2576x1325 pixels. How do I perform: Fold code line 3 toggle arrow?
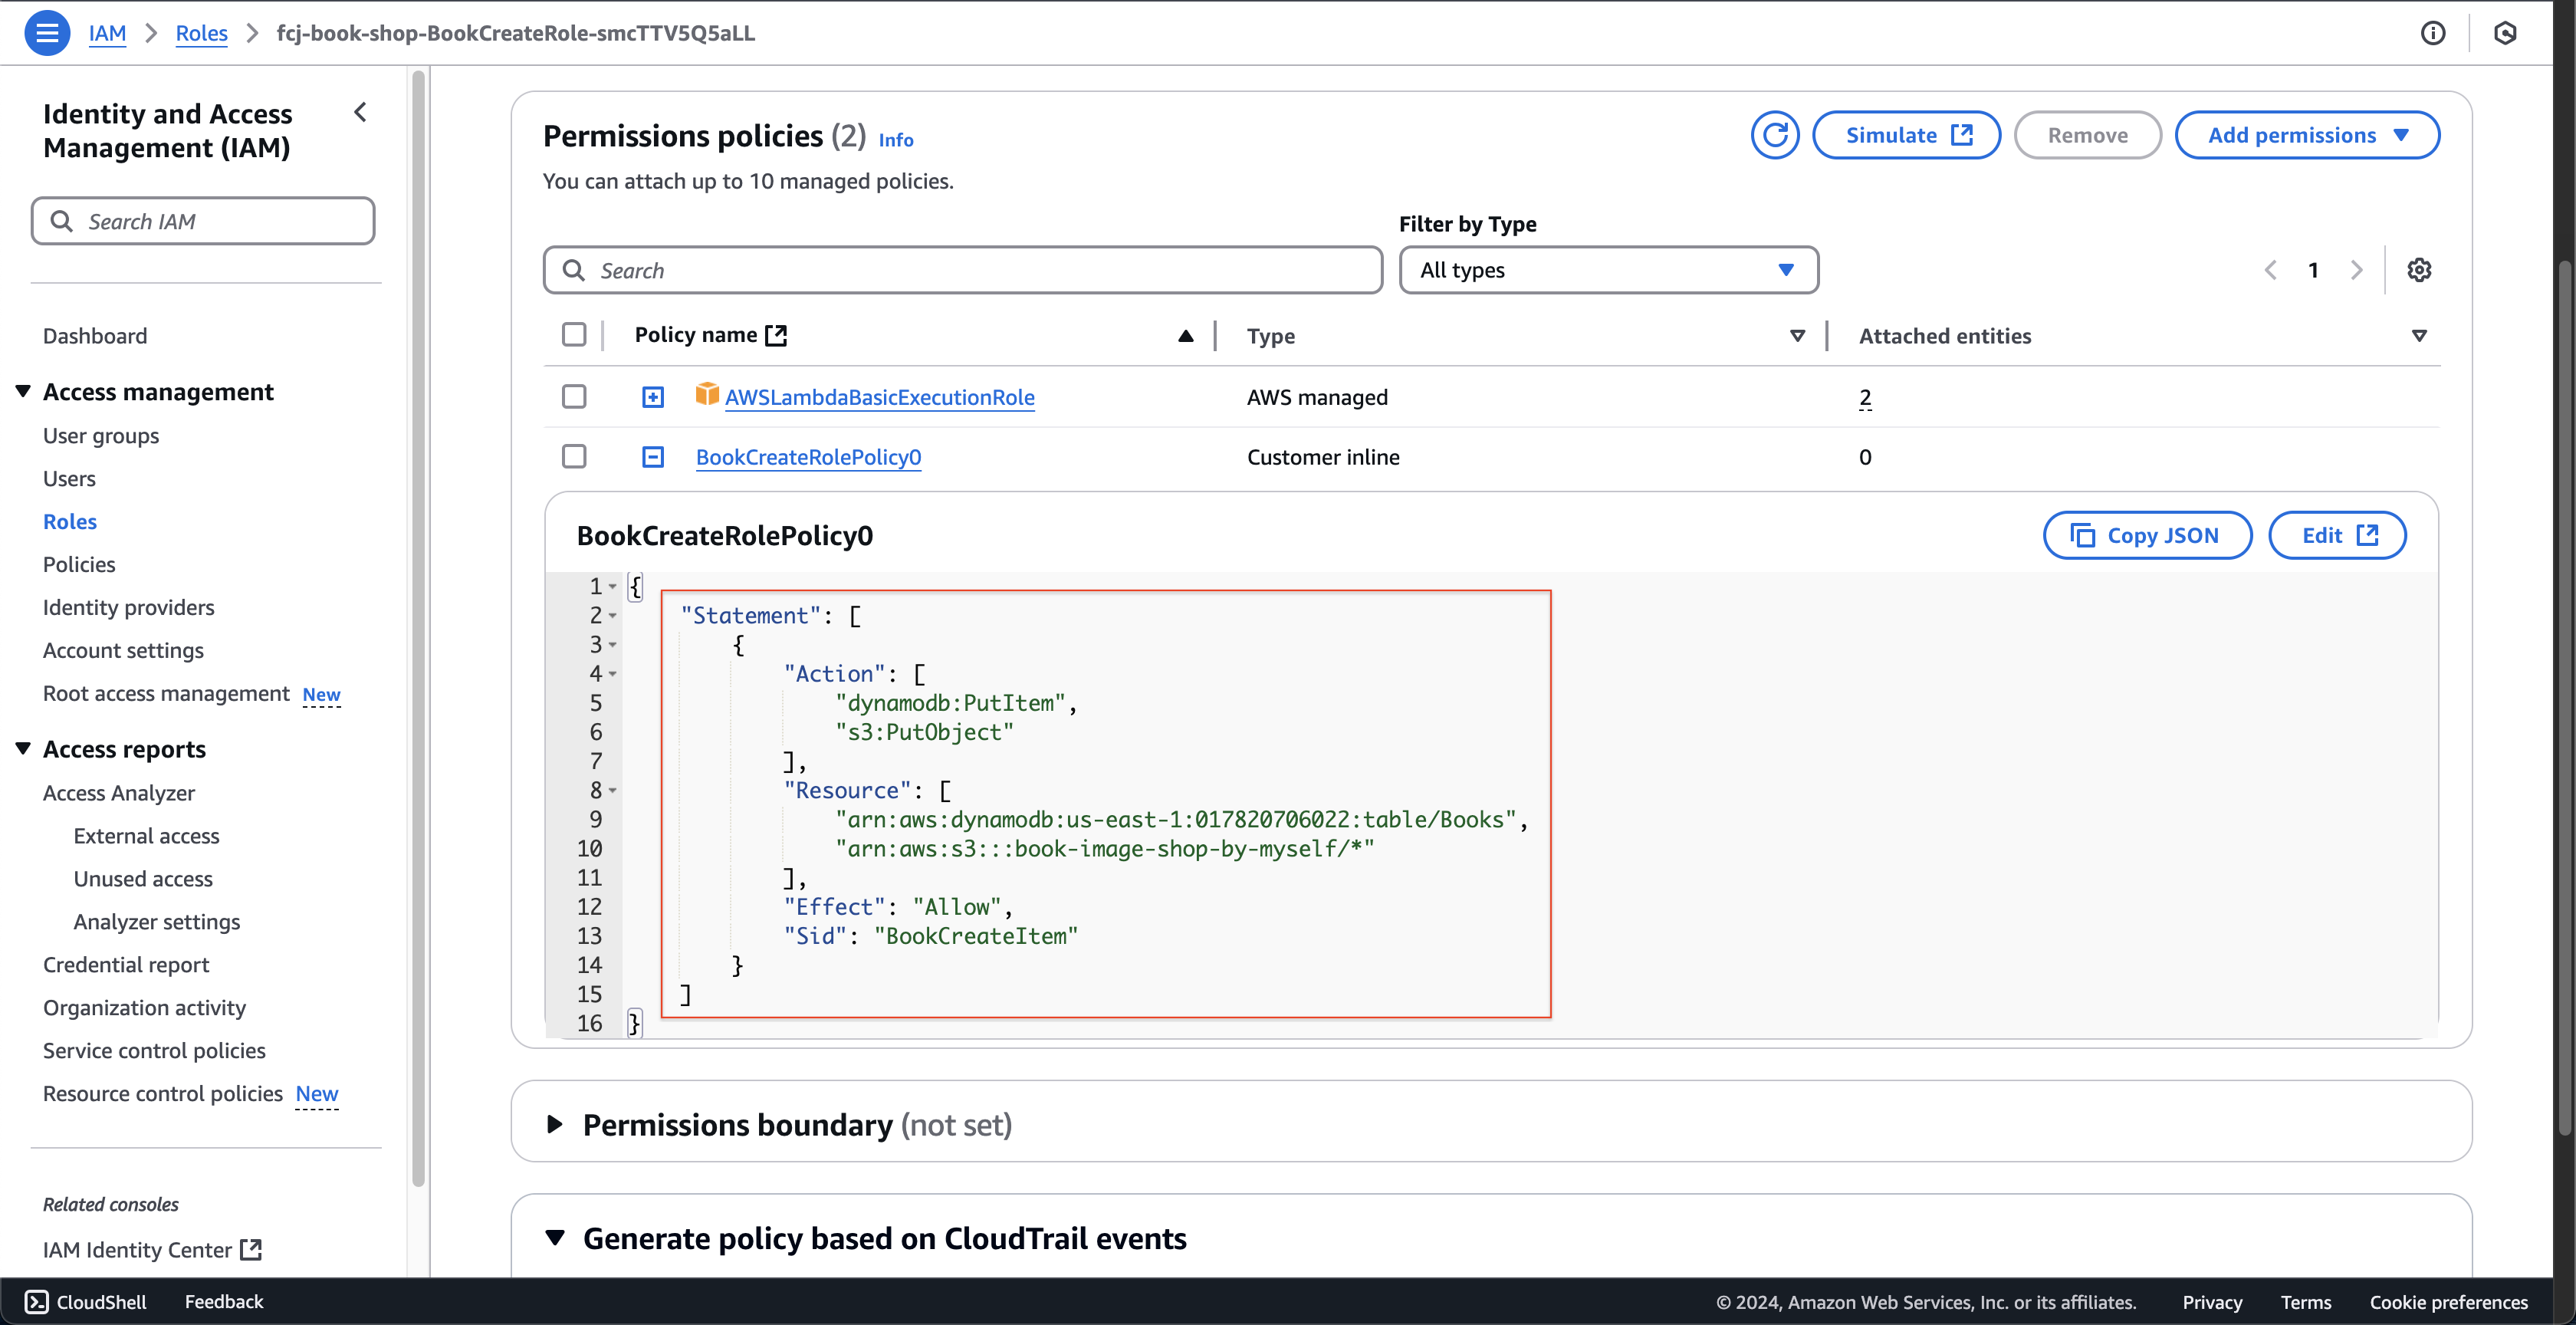613,645
